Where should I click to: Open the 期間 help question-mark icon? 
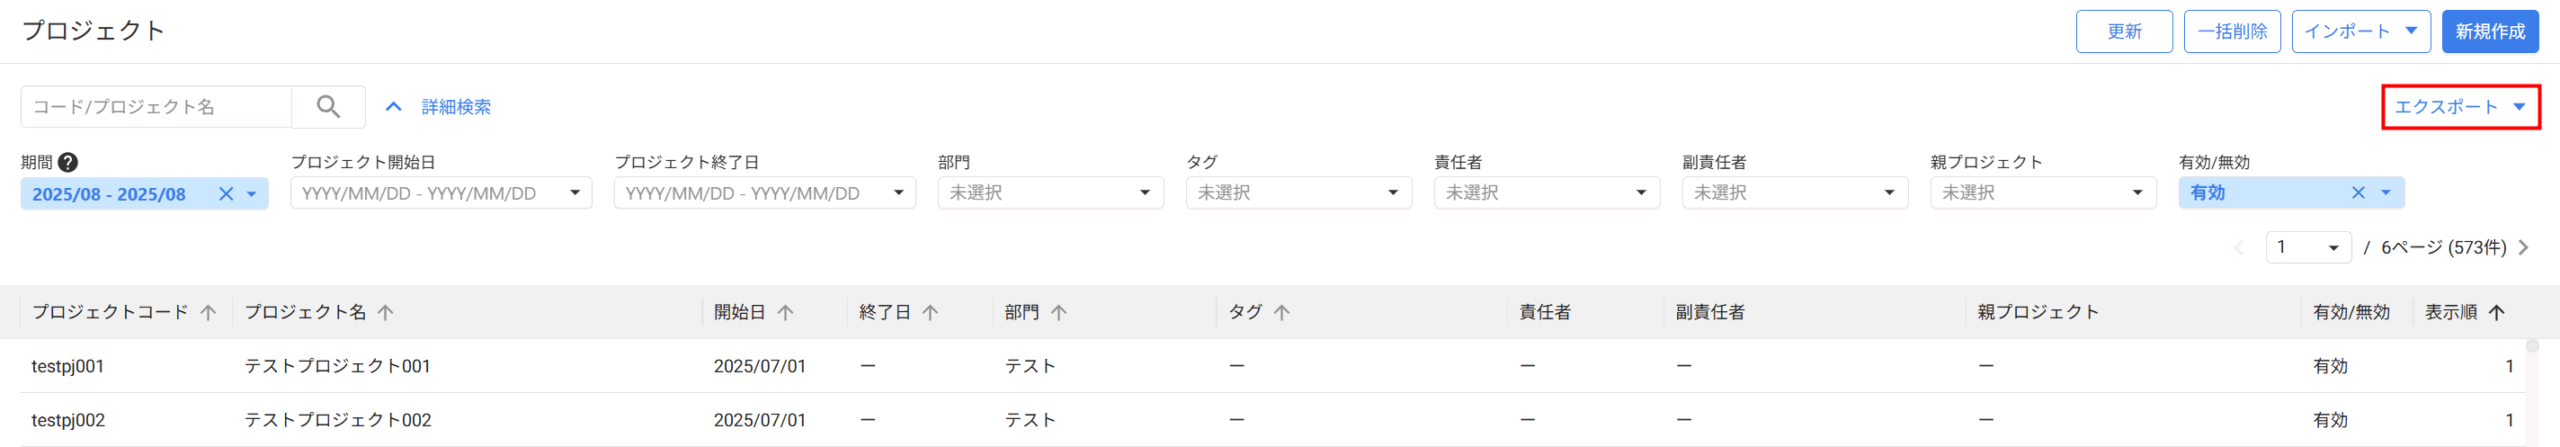pos(68,162)
